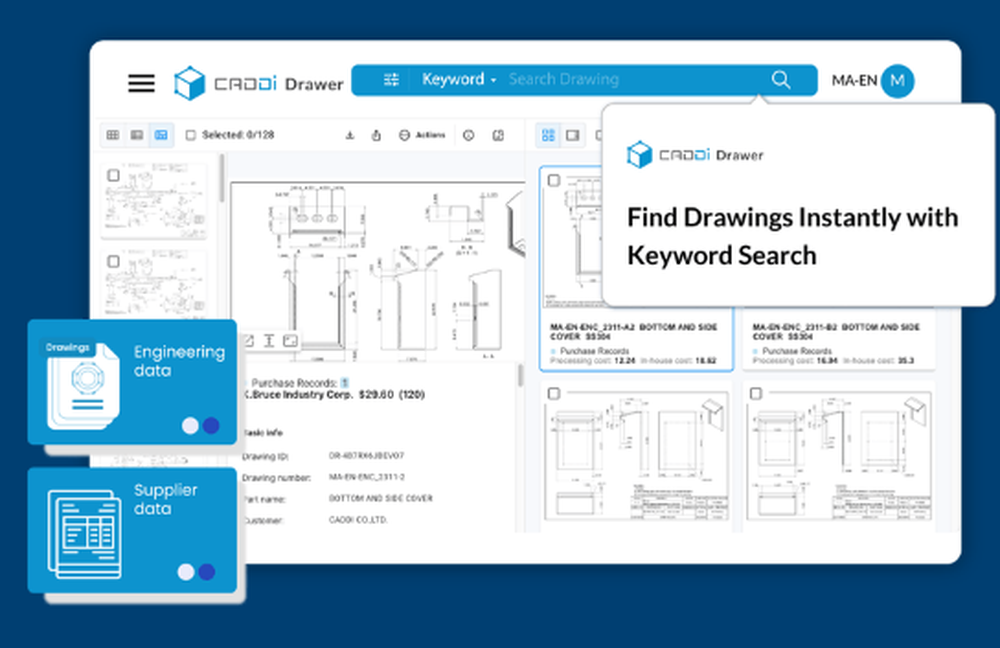Click the Basic info section heading
The image size is (1000, 648).
click(263, 432)
